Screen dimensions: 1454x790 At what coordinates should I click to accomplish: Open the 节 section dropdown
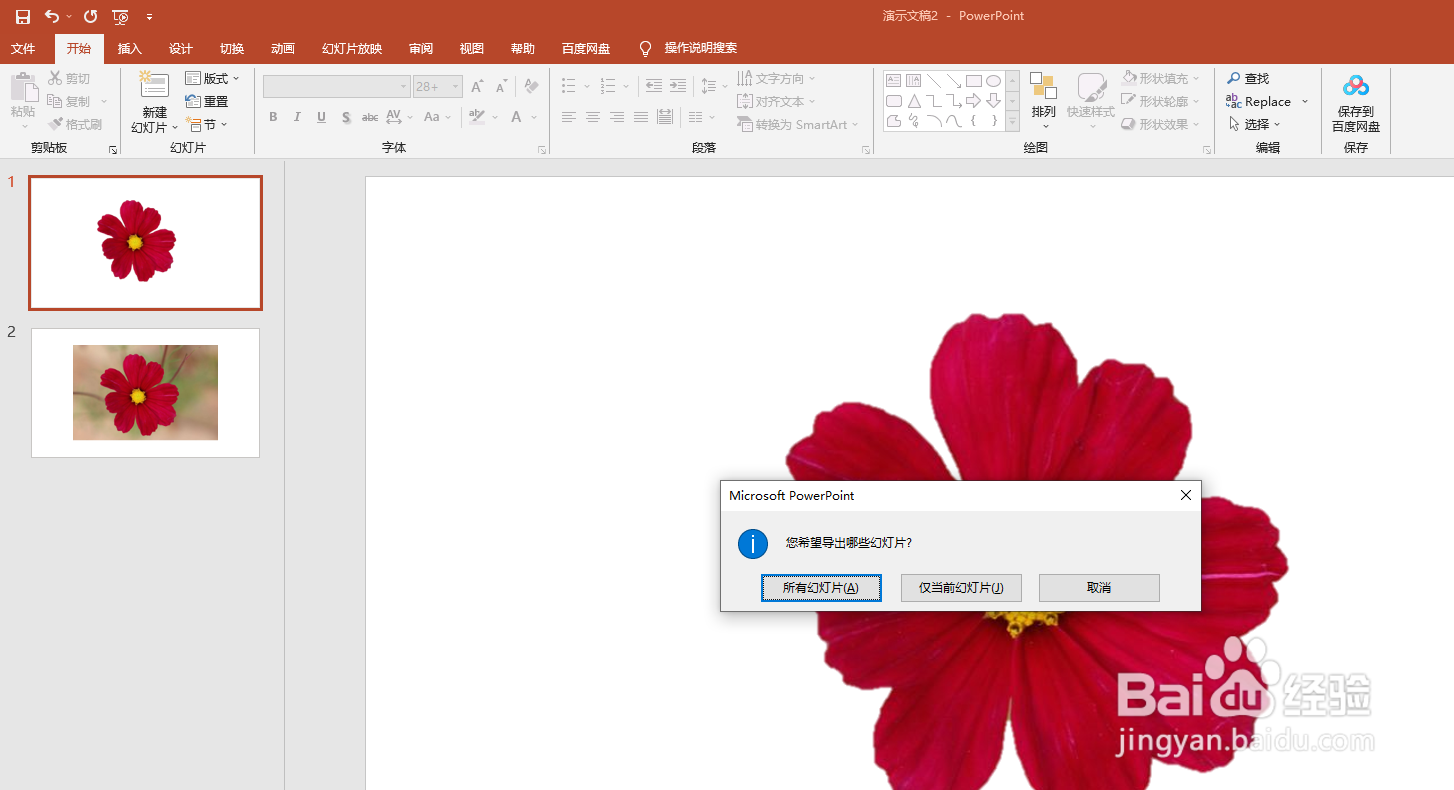point(207,124)
